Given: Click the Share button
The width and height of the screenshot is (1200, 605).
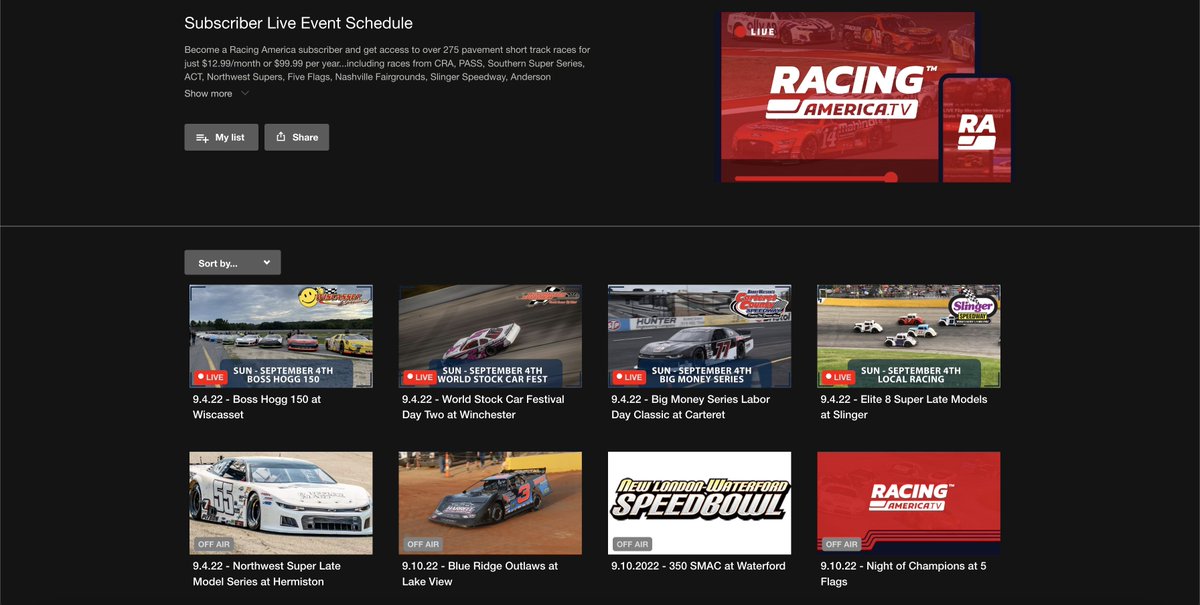Looking at the screenshot, I should [296, 137].
